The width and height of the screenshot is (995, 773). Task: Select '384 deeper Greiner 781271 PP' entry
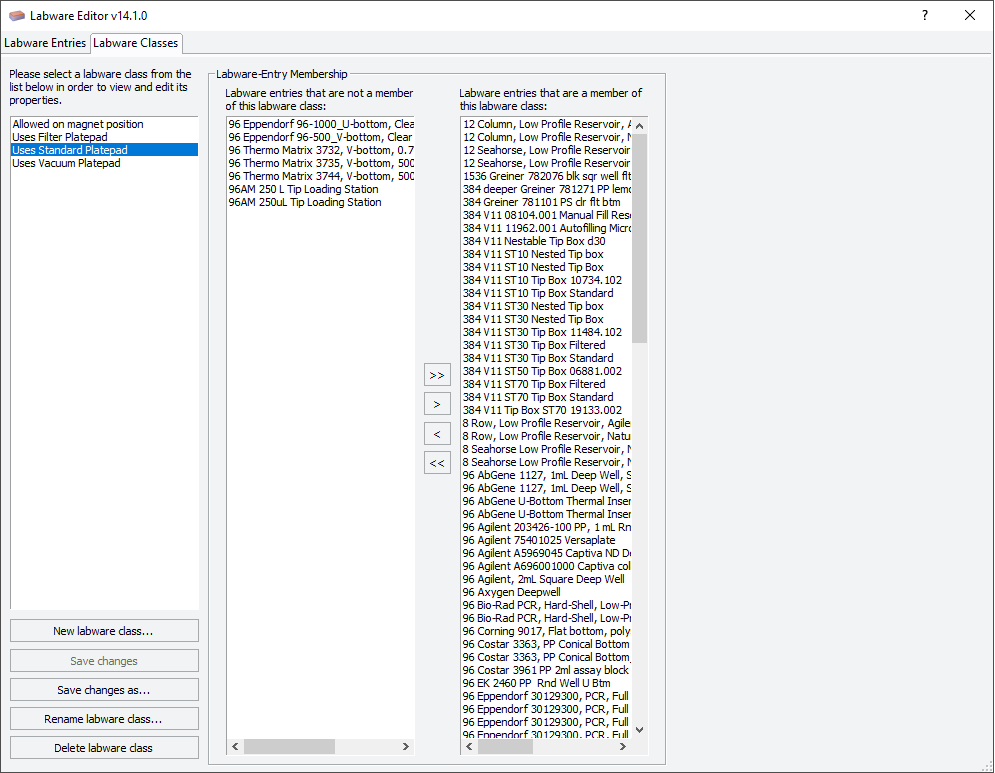546,189
